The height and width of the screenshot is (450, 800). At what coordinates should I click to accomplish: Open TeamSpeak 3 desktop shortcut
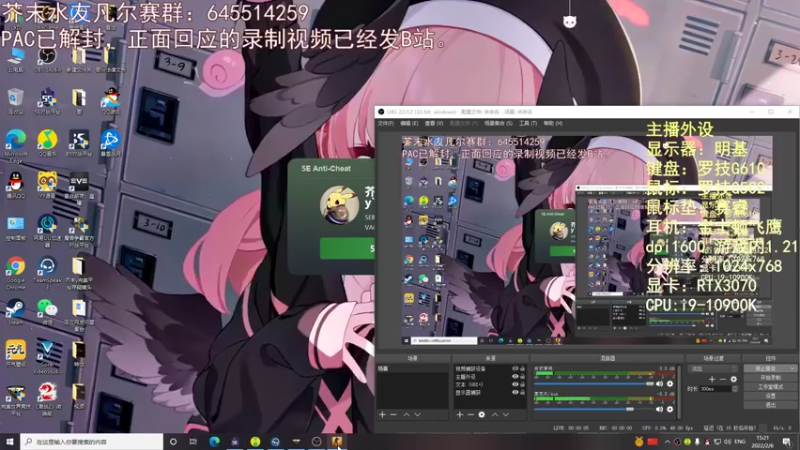[47, 273]
